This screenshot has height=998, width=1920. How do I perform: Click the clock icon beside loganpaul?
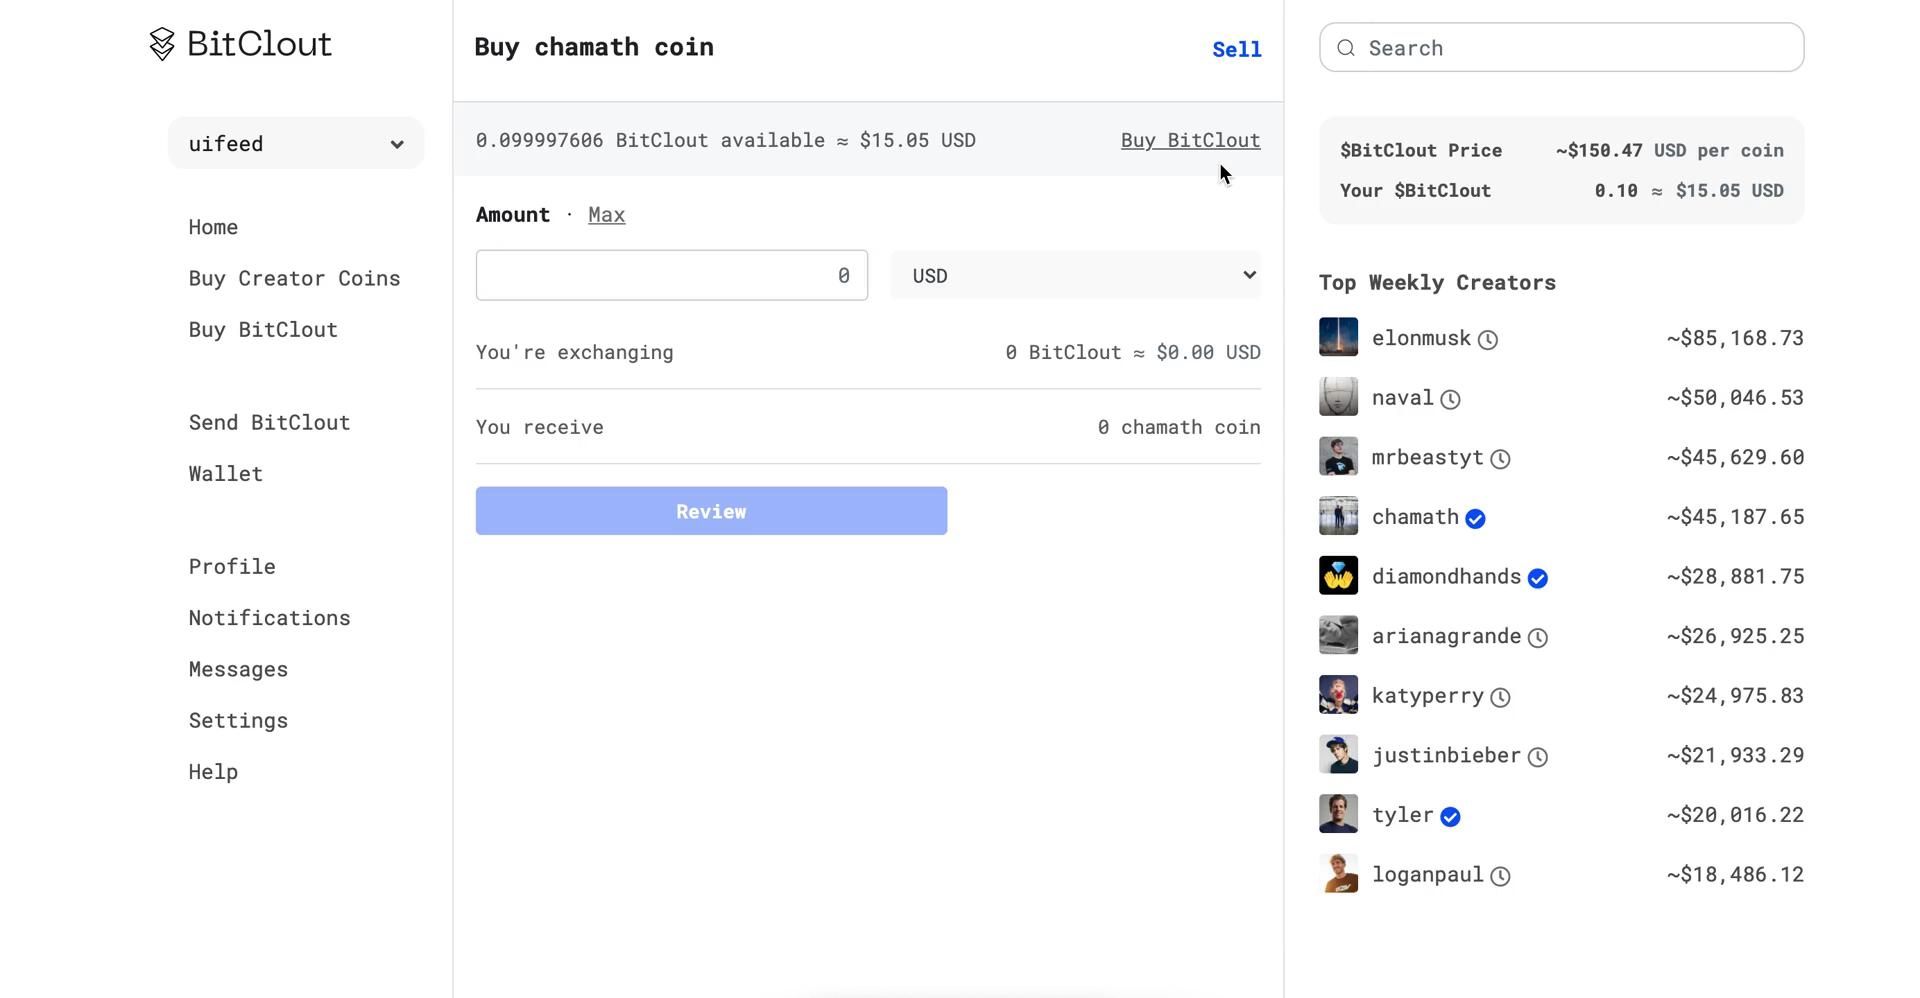coord(1500,876)
